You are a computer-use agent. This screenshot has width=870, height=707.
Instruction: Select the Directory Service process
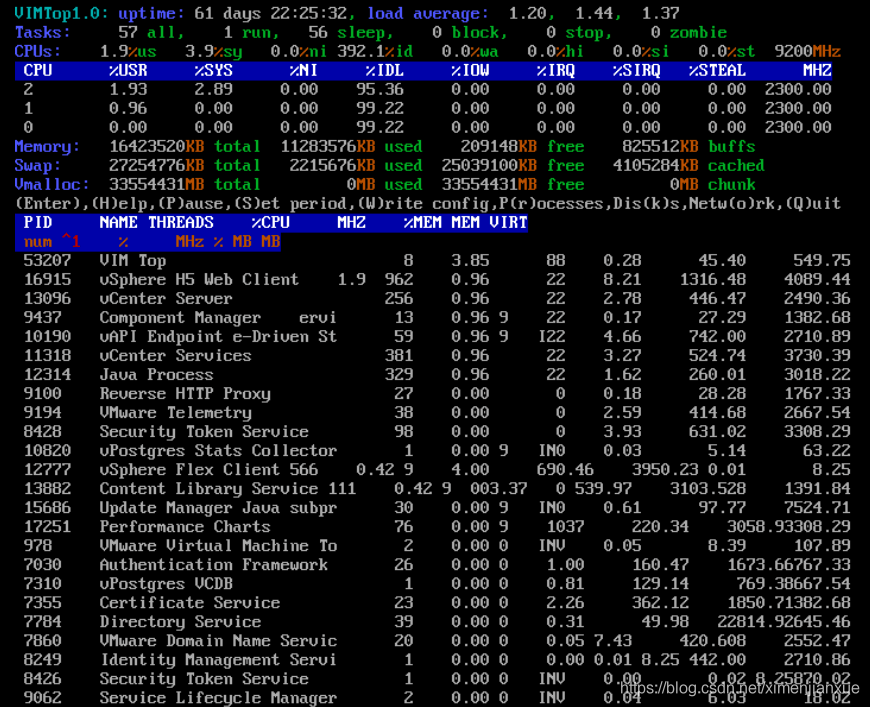click(180, 622)
